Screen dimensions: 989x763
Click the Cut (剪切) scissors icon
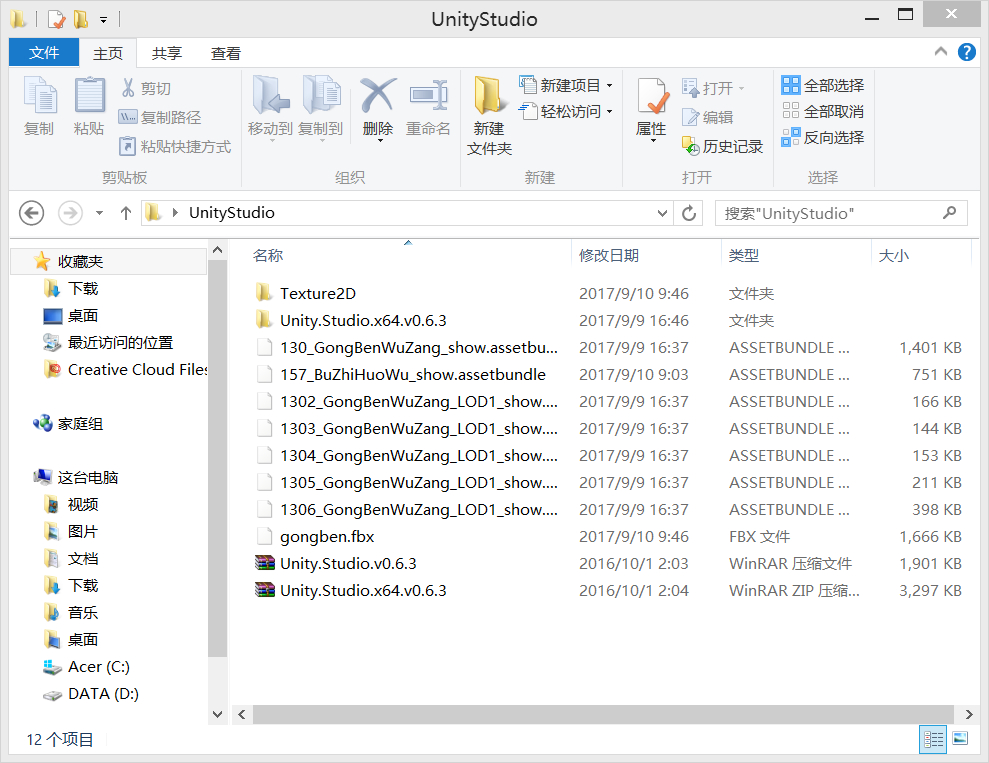(x=128, y=88)
